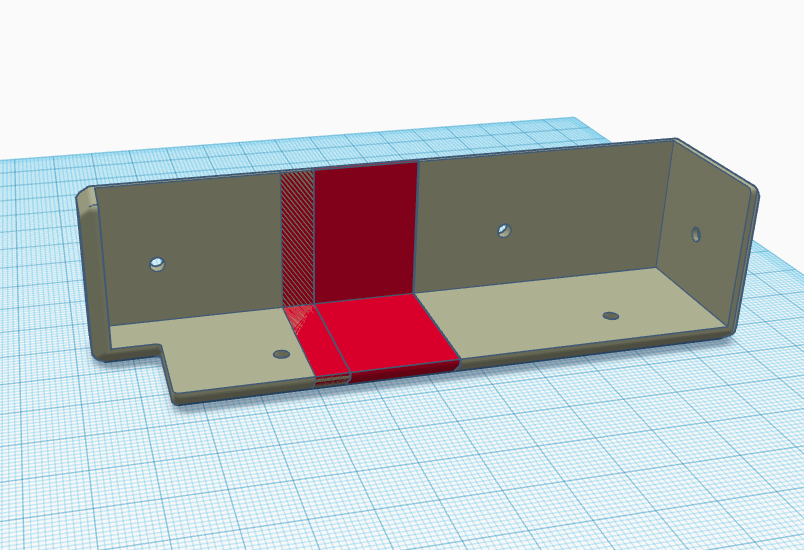The height and width of the screenshot is (550, 804).
Task: Click the hole in right back wall
Action: pyautogui.click(x=505, y=231)
